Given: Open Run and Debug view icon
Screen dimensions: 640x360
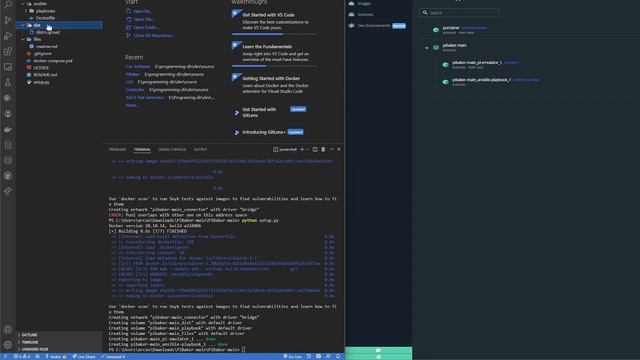Looking at the screenshot, I should 8,36.
